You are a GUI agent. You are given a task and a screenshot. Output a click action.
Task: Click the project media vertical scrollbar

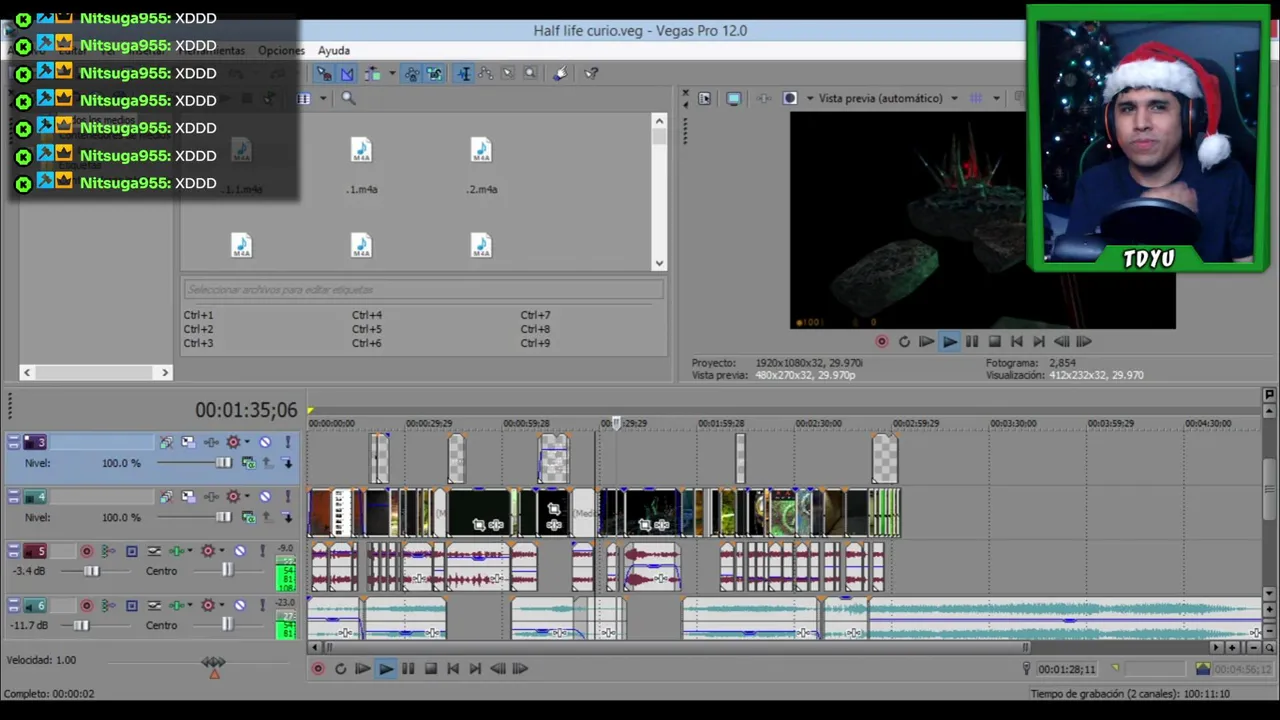point(659,191)
